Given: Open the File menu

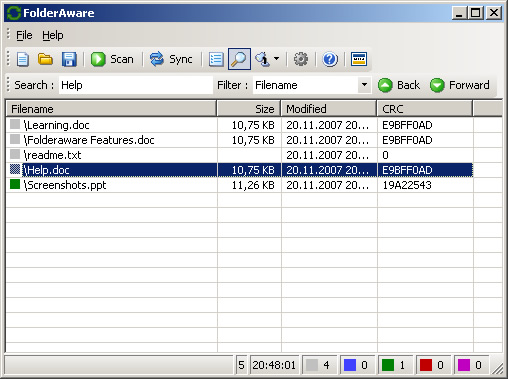Looking at the screenshot, I should click(24, 35).
